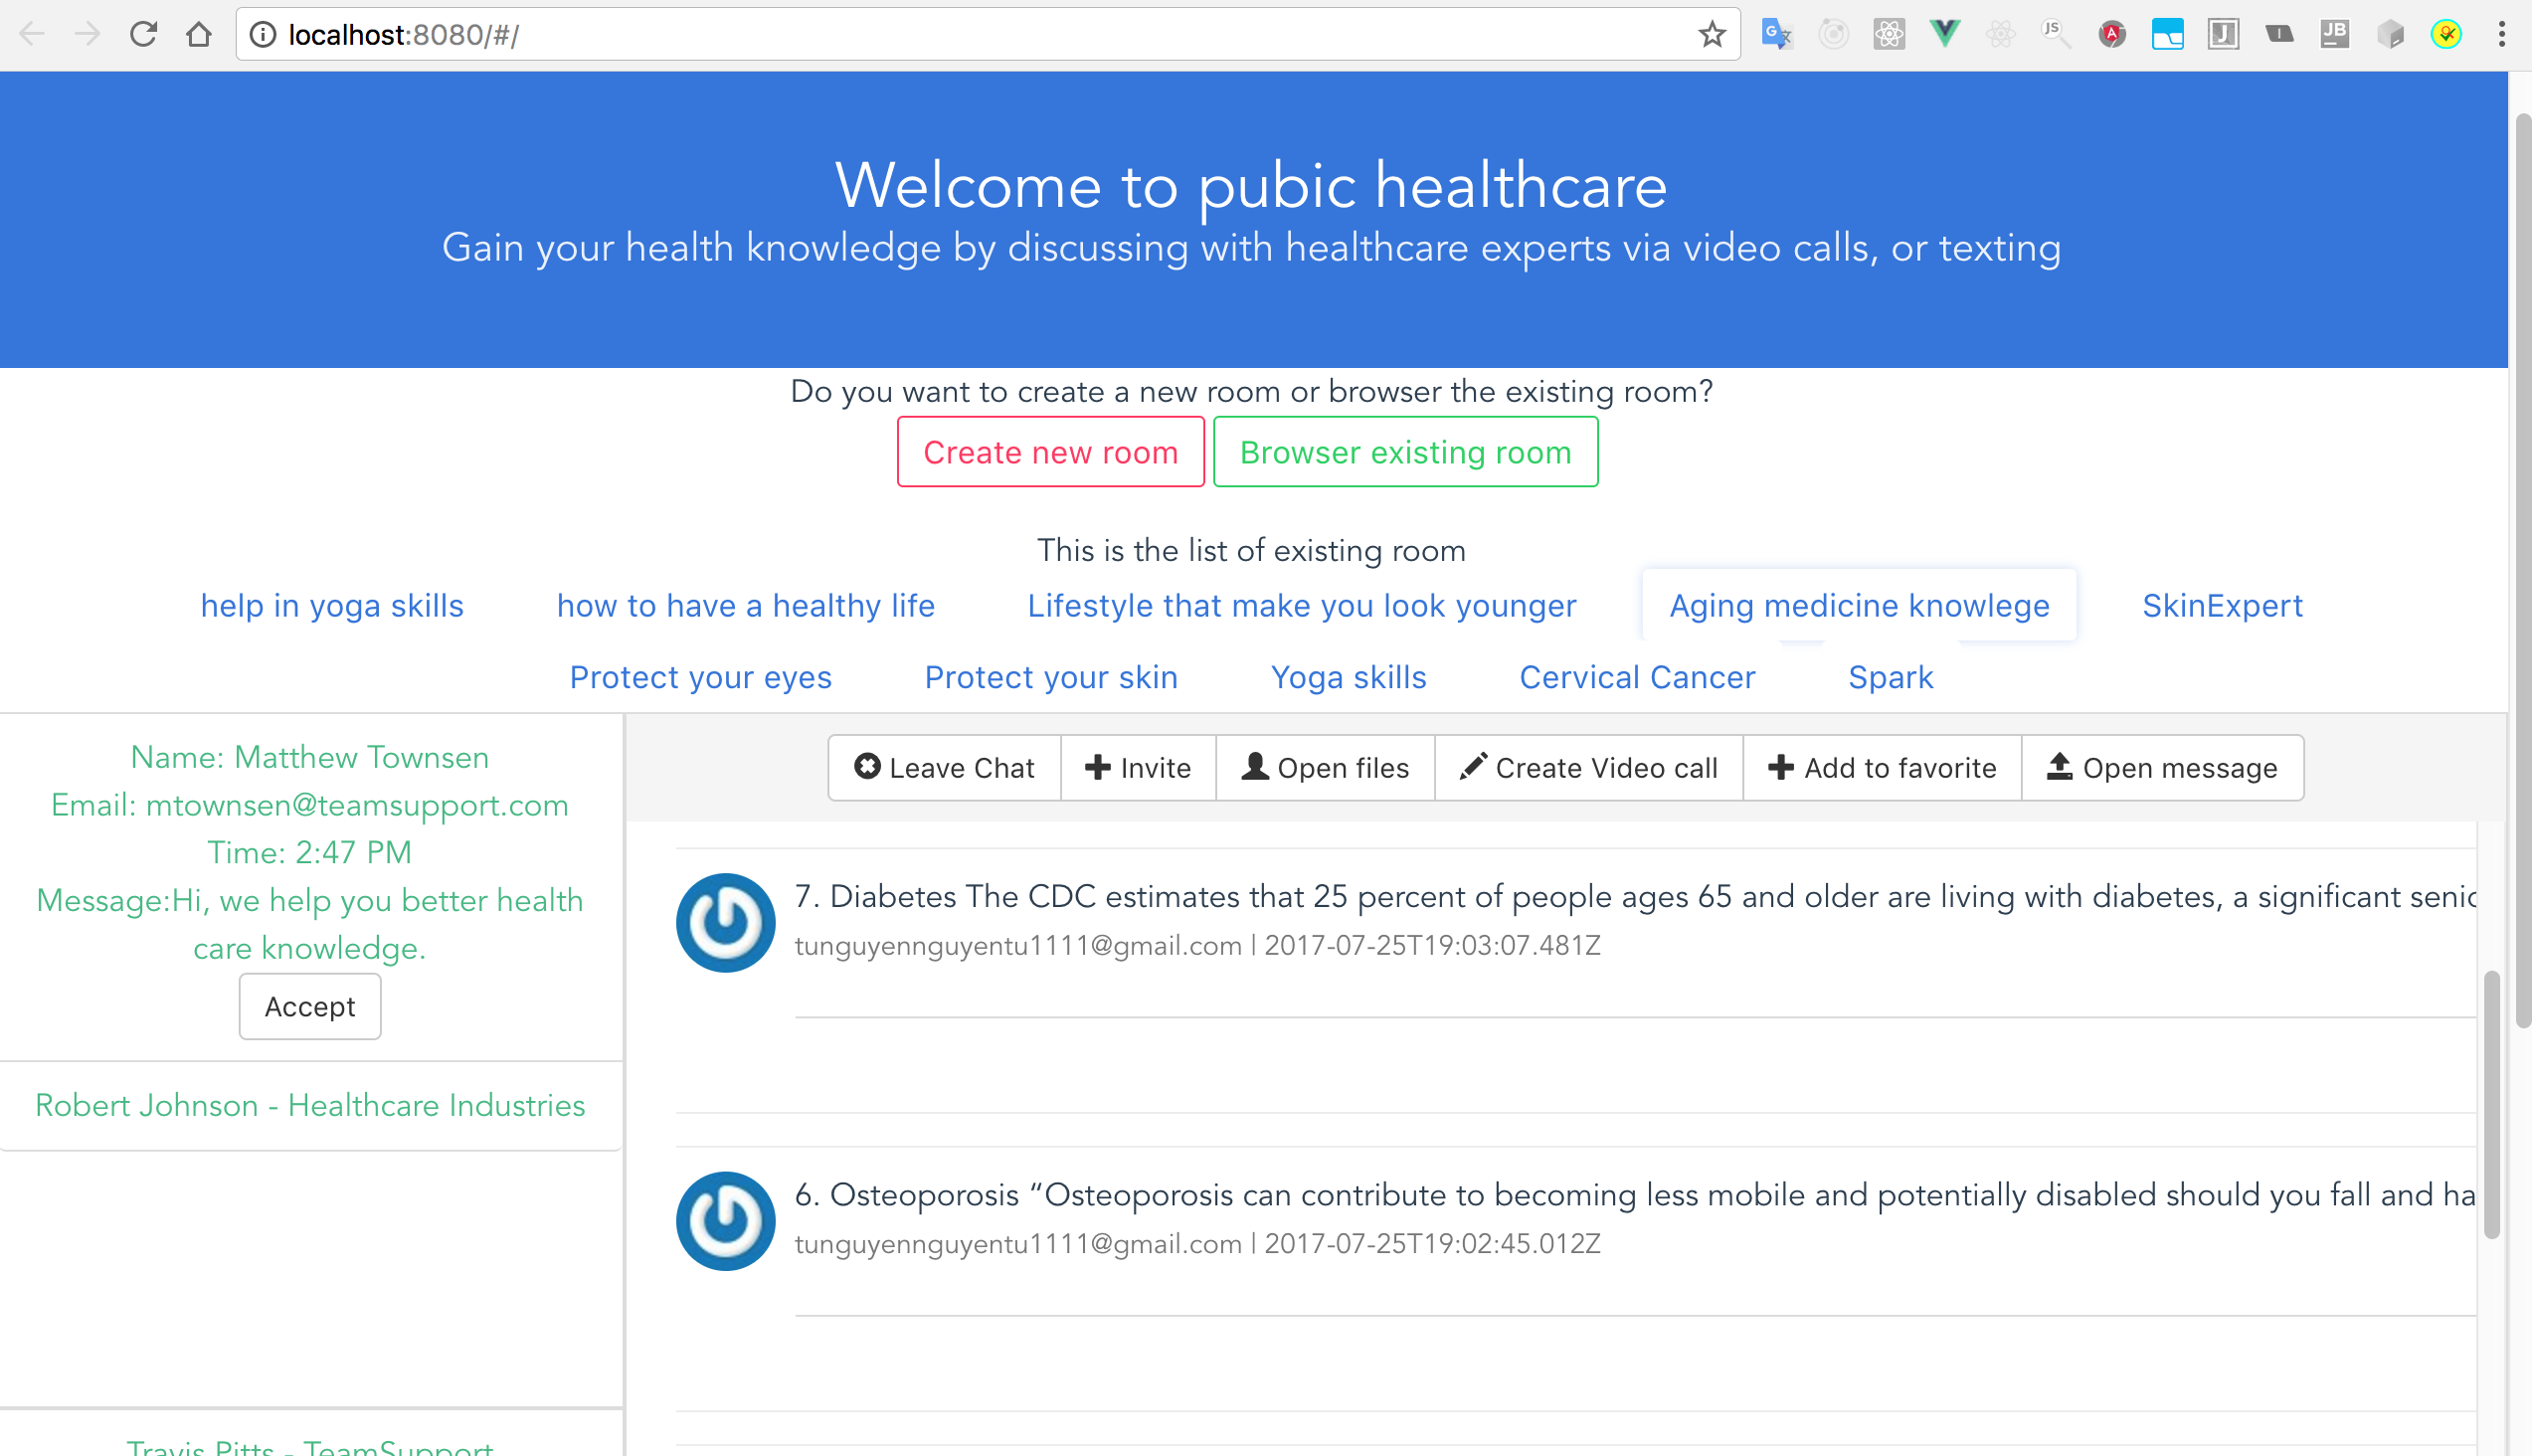Expand the Robert Johnson - Healthcare Industries entry
This screenshot has width=2532, height=1456.
310,1105
